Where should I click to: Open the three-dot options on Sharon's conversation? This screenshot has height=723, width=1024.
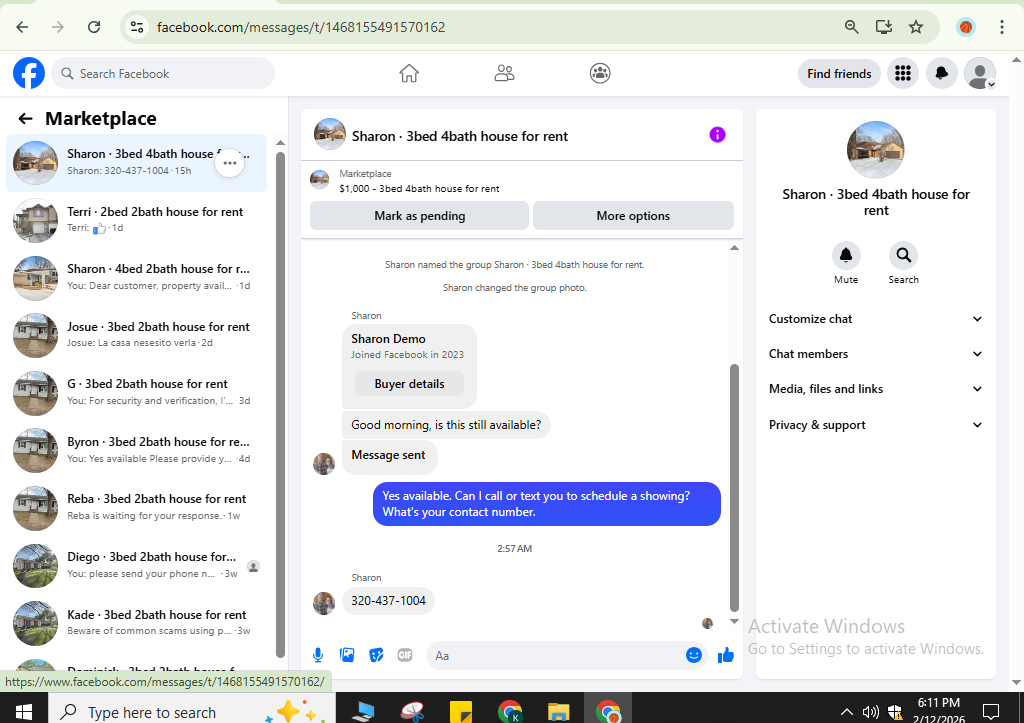tap(230, 163)
